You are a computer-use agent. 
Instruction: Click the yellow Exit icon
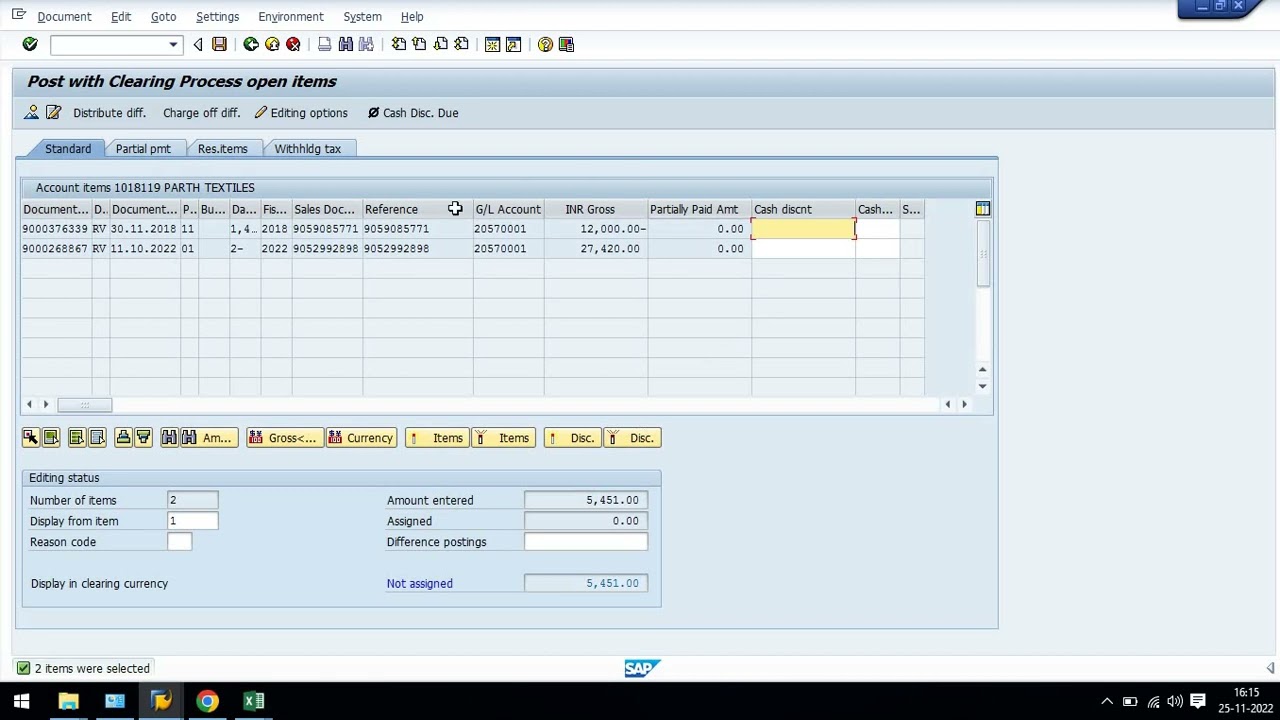tap(272, 44)
